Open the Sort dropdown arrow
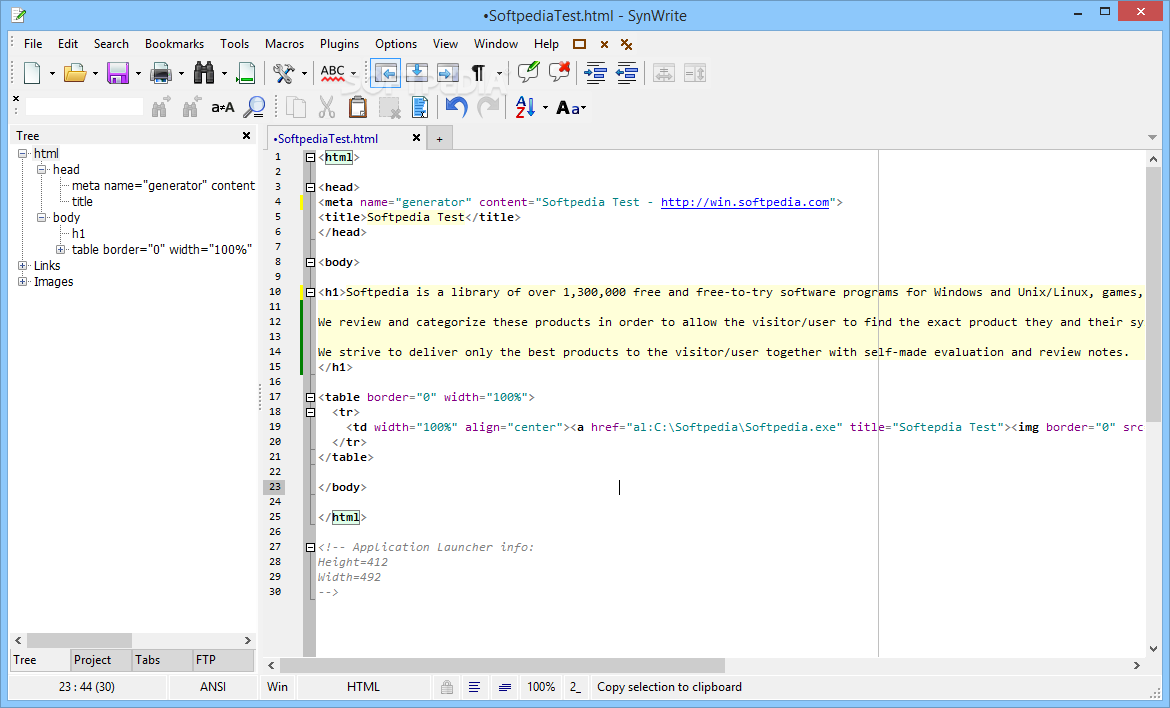The image size is (1170, 708). click(x=545, y=108)
